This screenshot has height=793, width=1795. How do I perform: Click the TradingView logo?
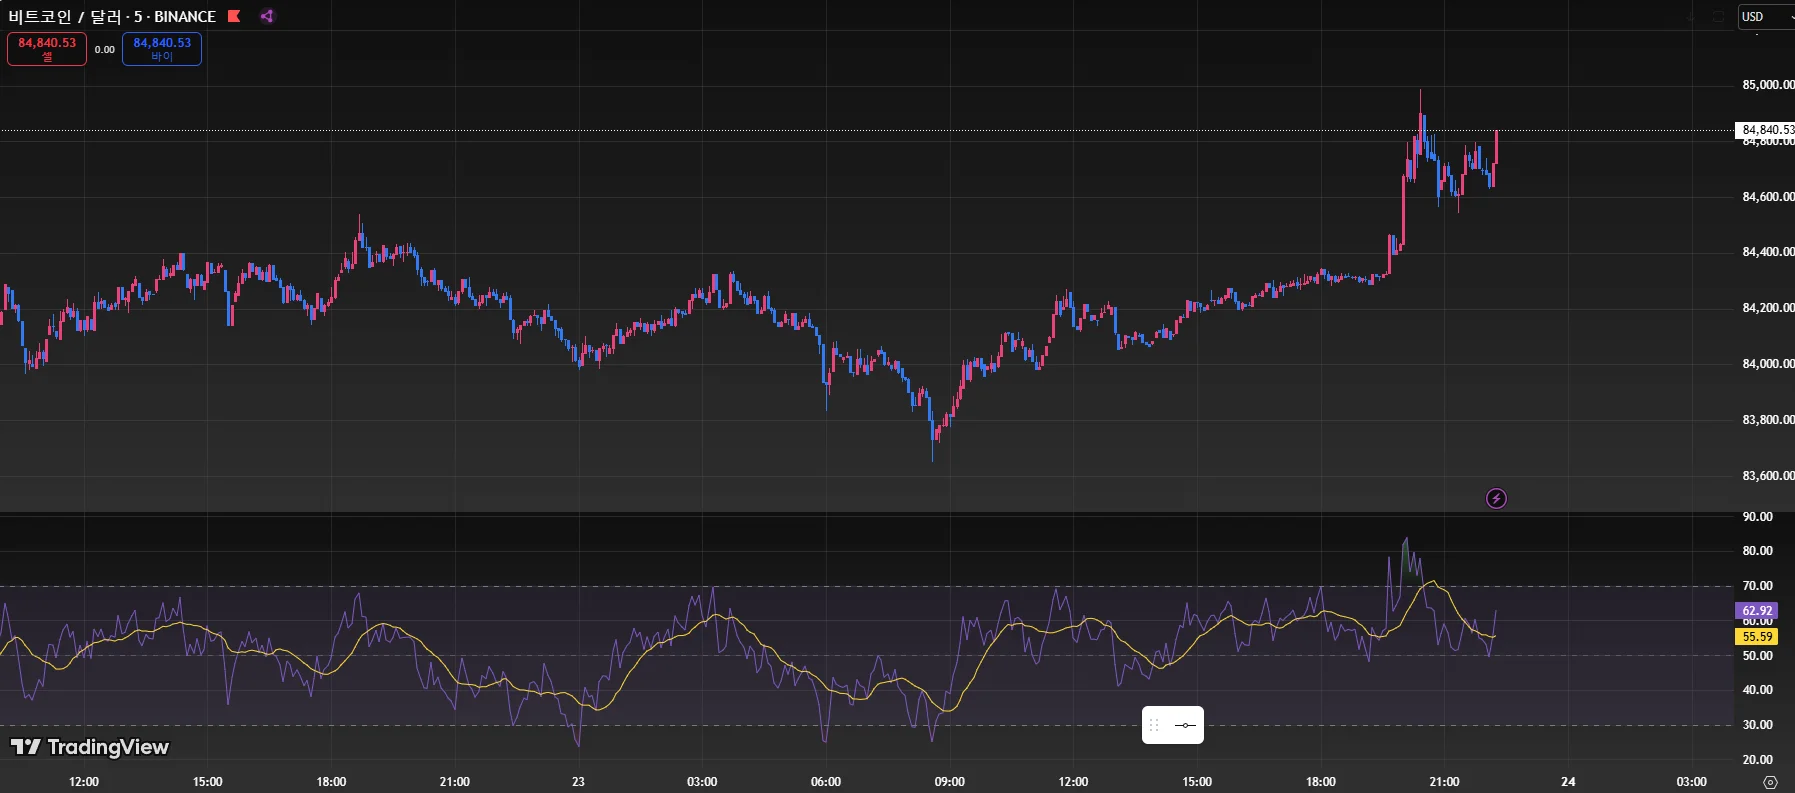[x=90, y=747]
